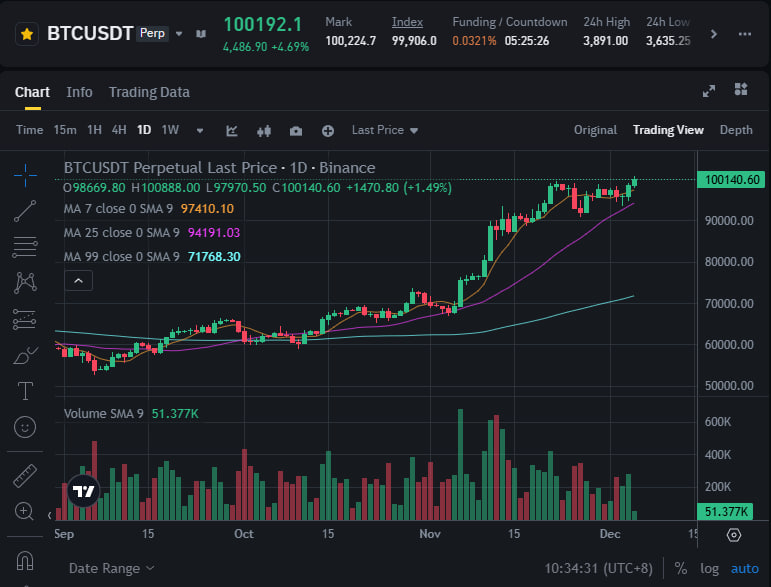The height and width of the screenshot is (587, 771).
Task: Toggle the auto scale mode
Action: pos(744,569)
